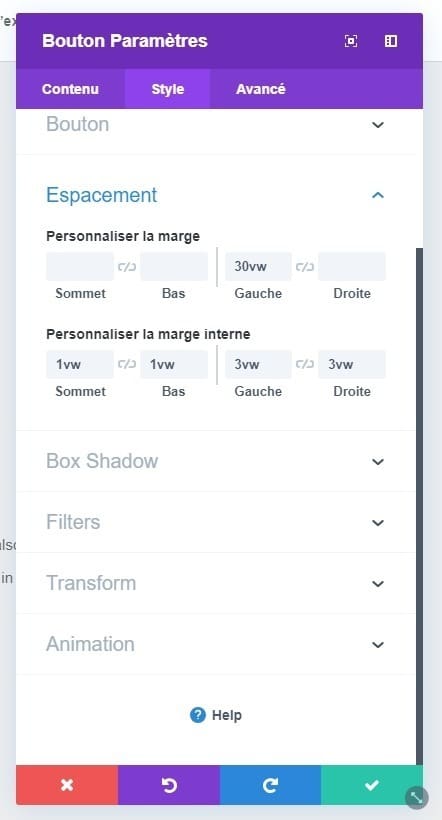The width and height of the screenshot is (442, 820).
Task: Toggle link between margin Gauche and Droite
Action: [x=305, y=267]
